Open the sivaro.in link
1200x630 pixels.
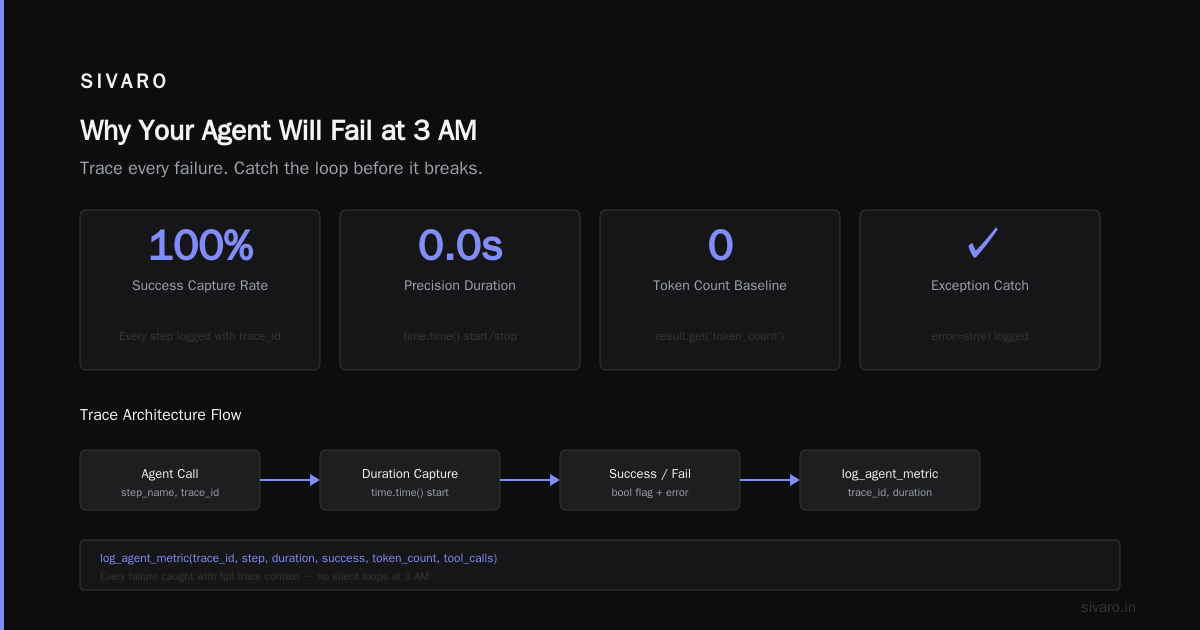(1108, 607)
